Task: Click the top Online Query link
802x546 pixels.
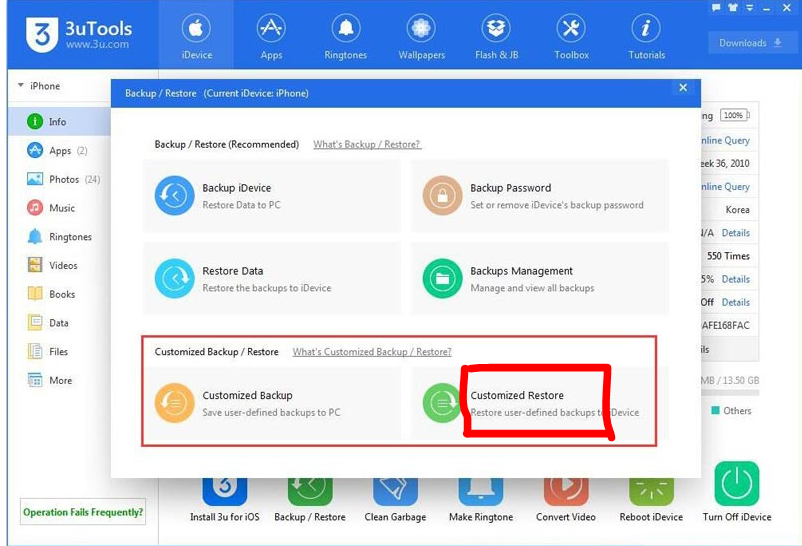Action: 725,140
